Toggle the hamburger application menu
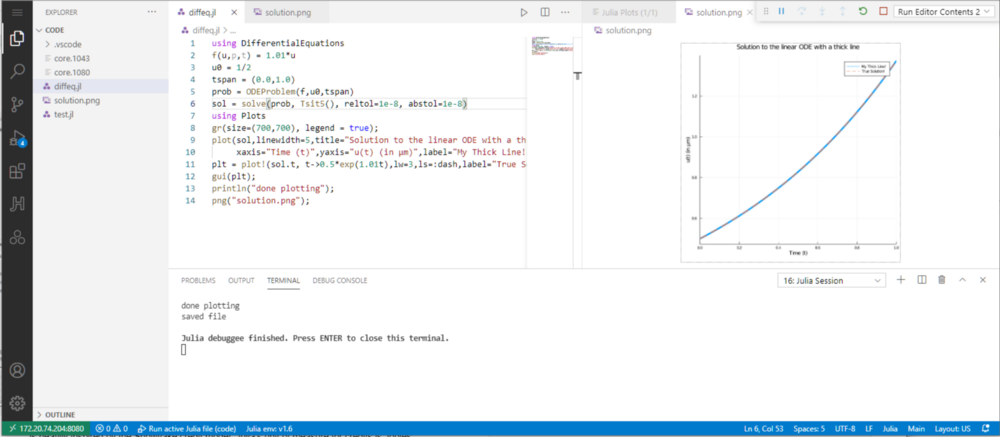The width and height of the screenshot is (1000, 437). pyautogui.click(x=17, y=12)
